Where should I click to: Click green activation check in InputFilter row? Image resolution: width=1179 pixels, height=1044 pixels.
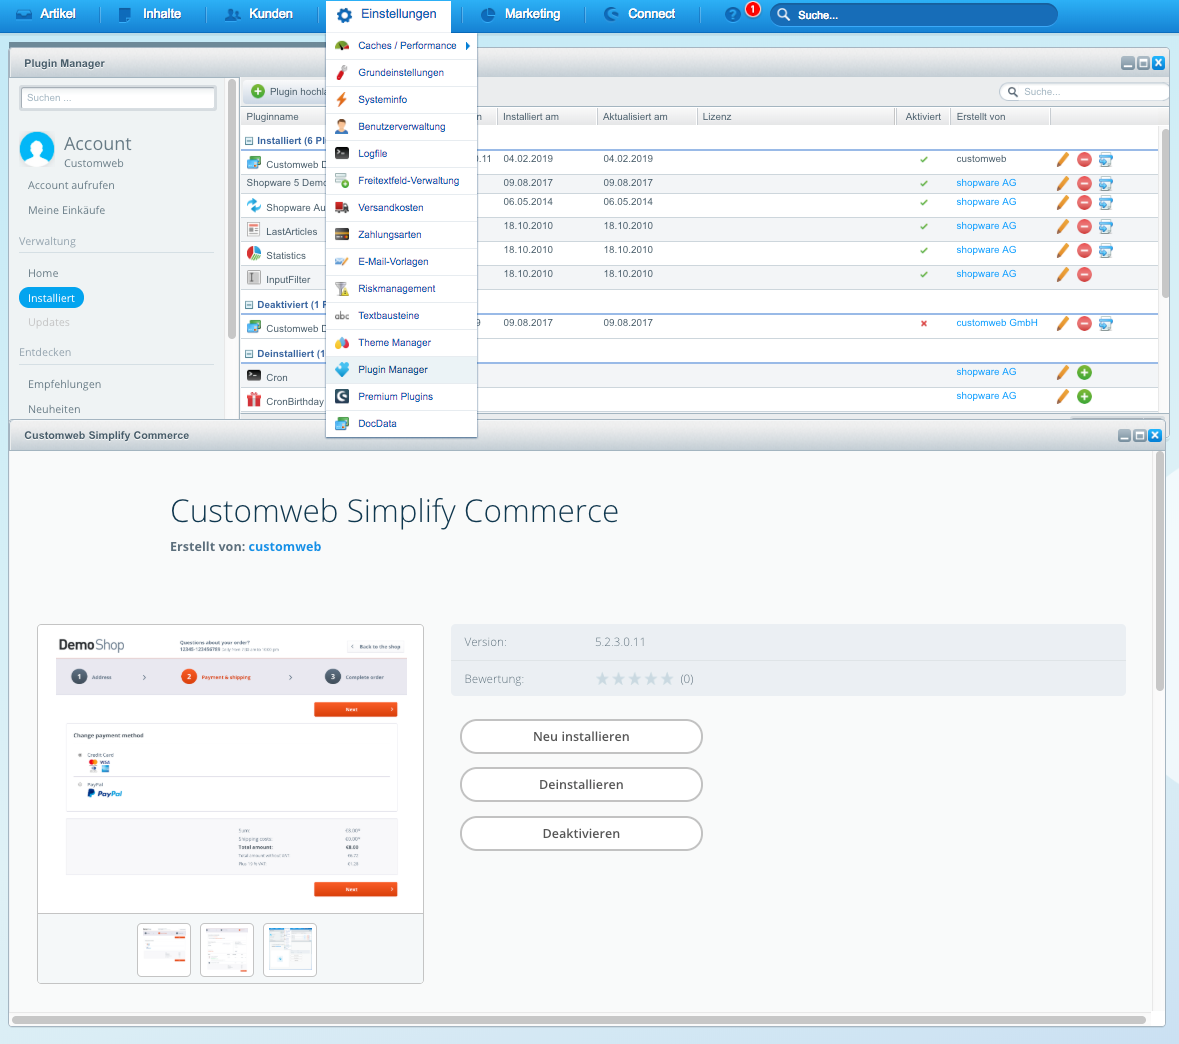(x=924, y=275)
